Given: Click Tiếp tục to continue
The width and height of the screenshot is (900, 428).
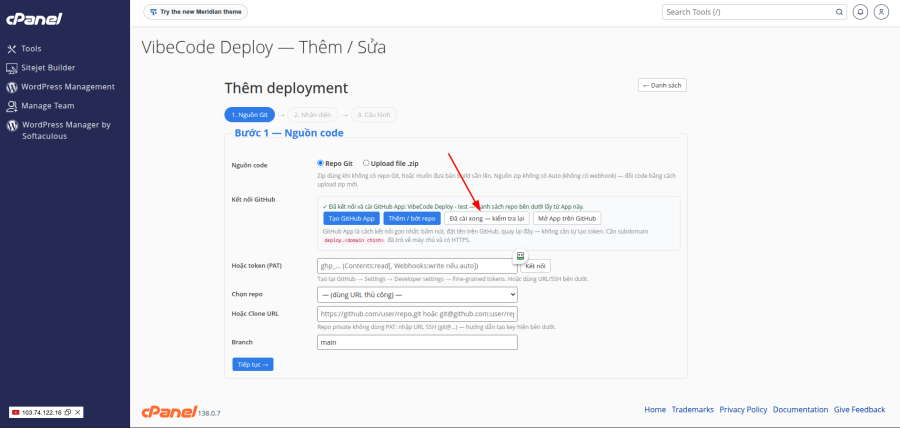Looking at the screenshot, I should coord(253,364).
